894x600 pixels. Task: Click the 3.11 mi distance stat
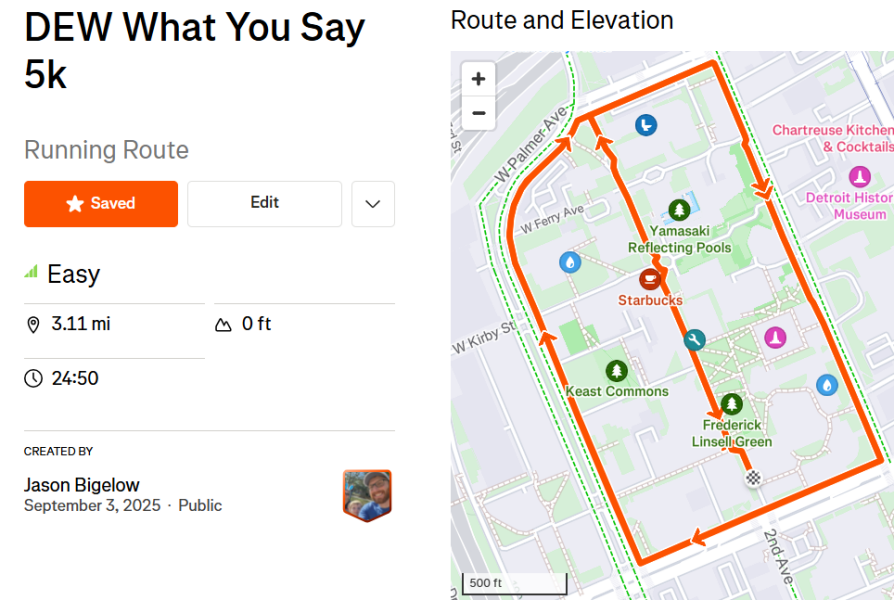(80, 324)
